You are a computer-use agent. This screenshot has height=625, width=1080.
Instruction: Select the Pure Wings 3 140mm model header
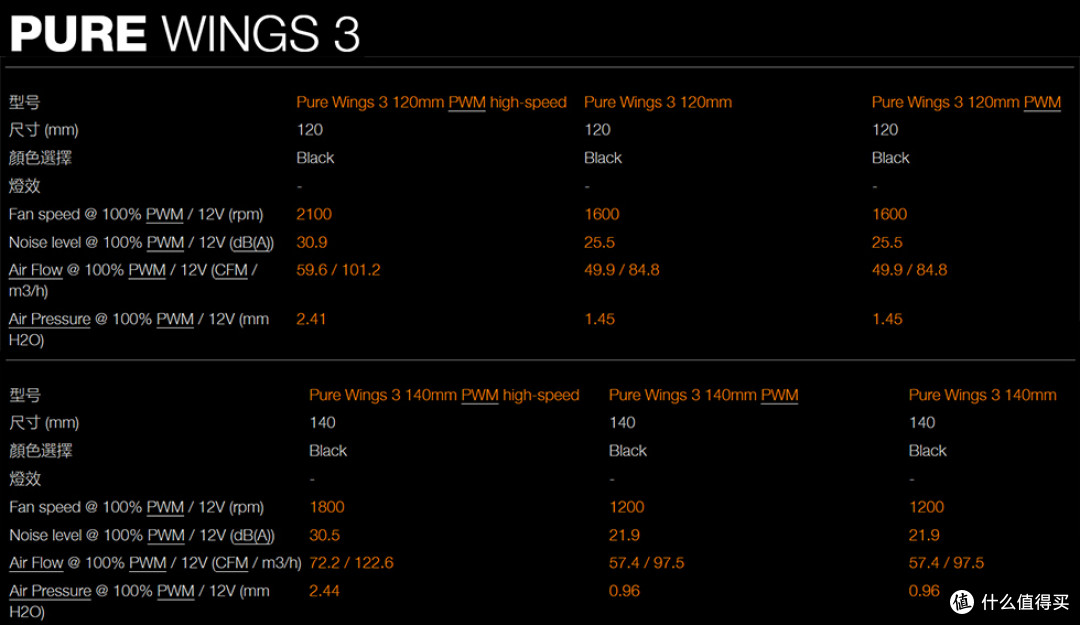pos(982,395)
